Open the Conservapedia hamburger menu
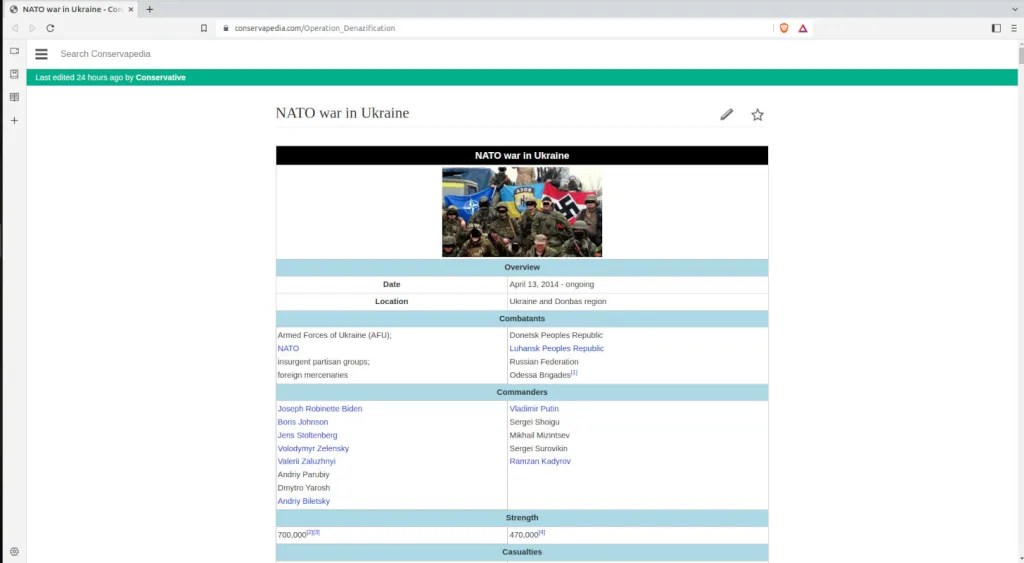The image size is (1024, 563). (x=41, y=54)
